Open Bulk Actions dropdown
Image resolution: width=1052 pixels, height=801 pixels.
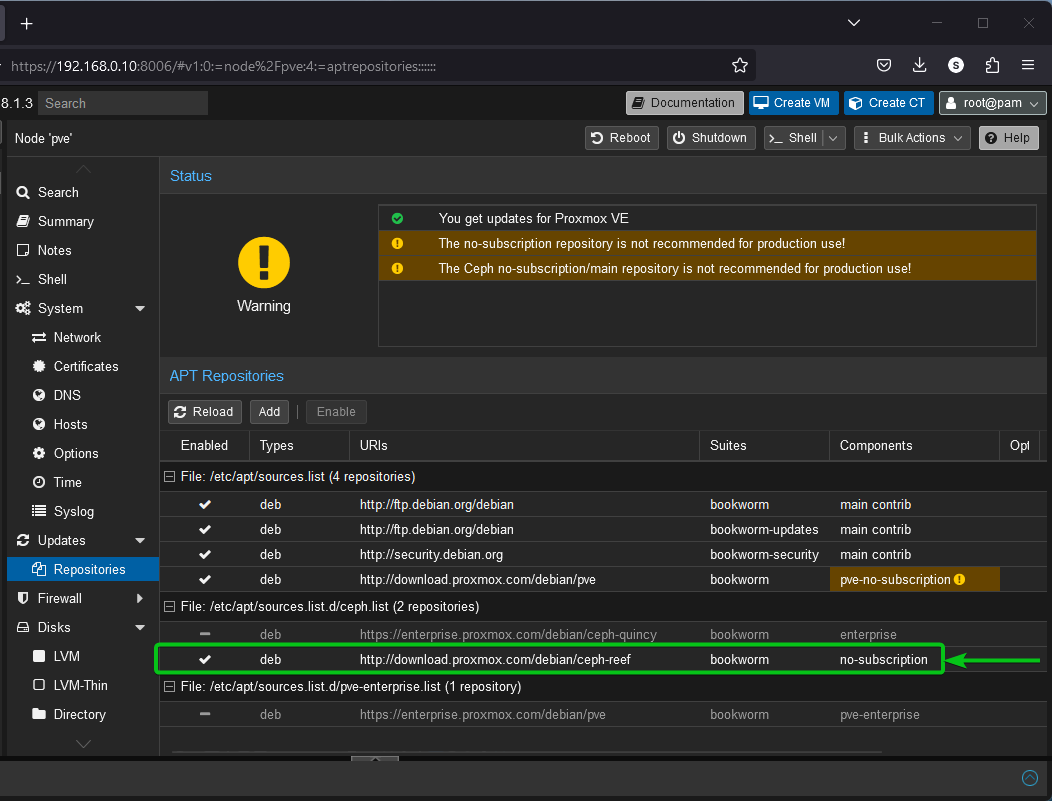pos(912,138)
